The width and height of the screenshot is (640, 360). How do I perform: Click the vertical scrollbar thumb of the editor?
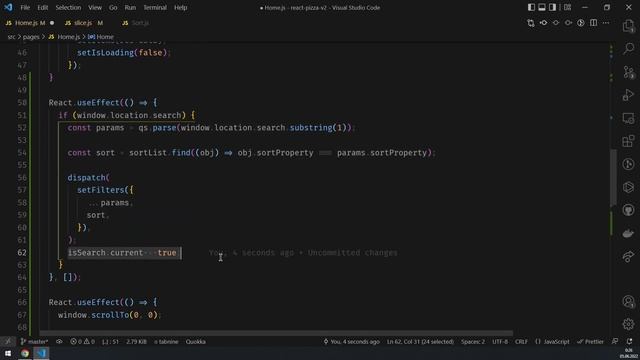[x=613, y=178]
